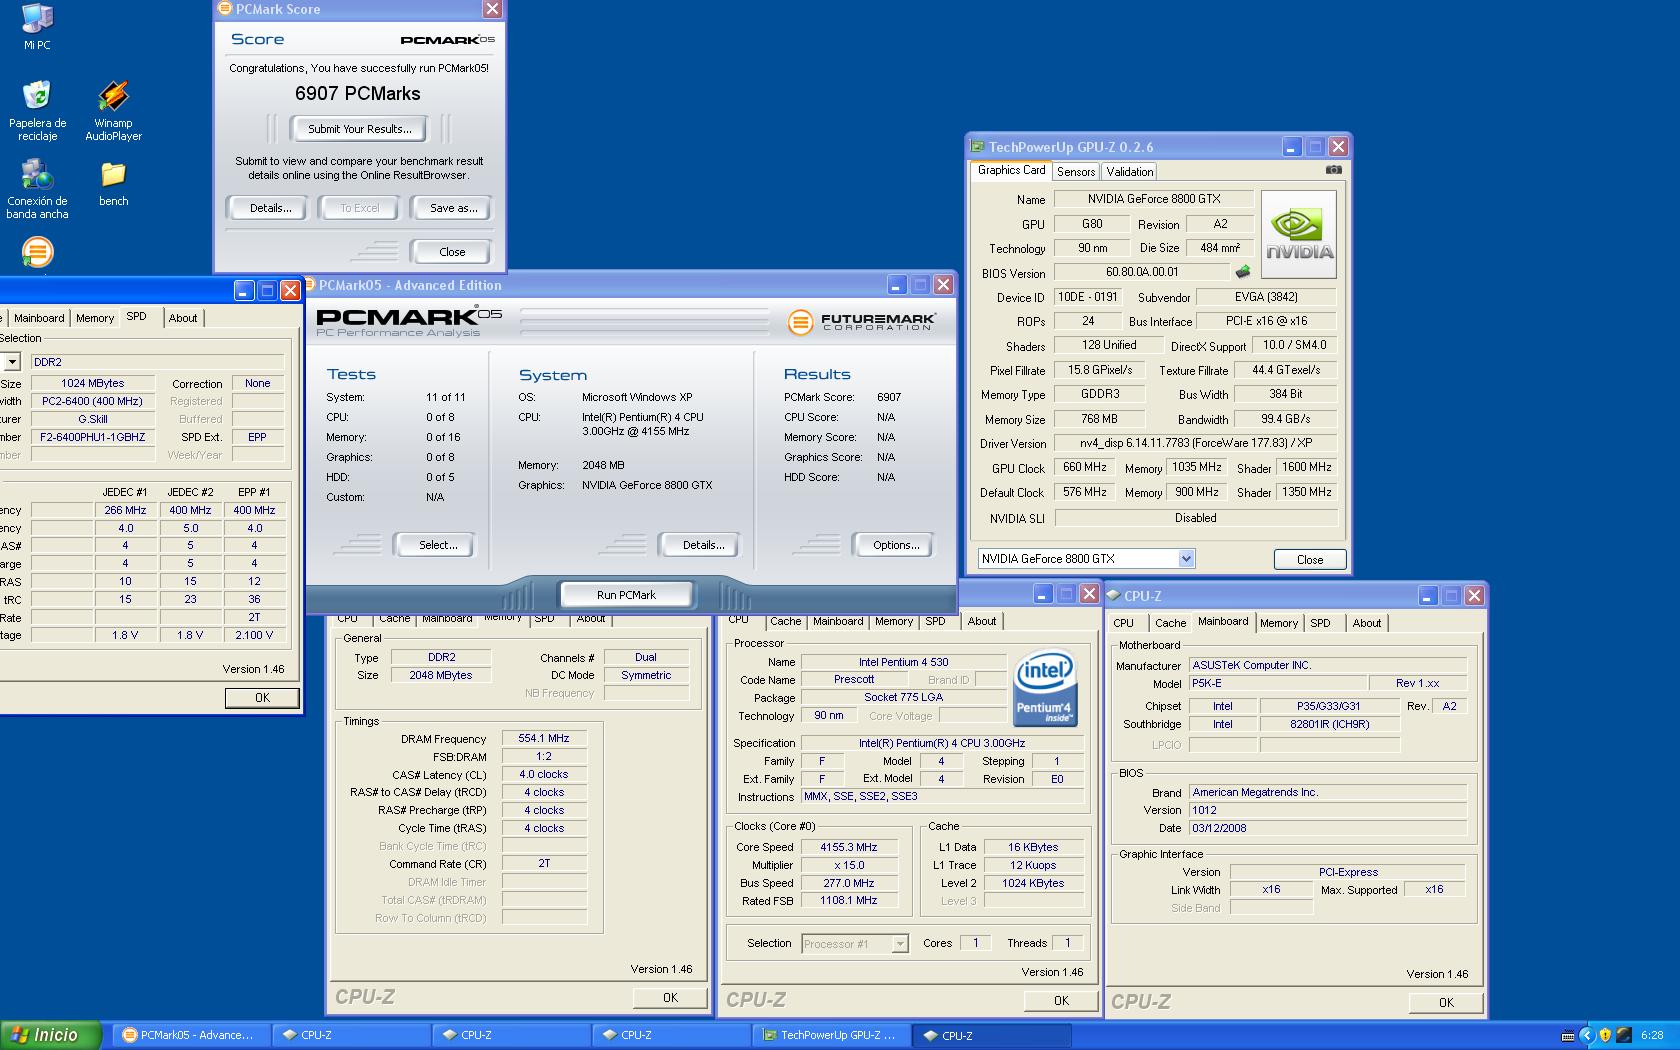
Task: Open the Mi PC desktop icon
Action: coord(37,27)
